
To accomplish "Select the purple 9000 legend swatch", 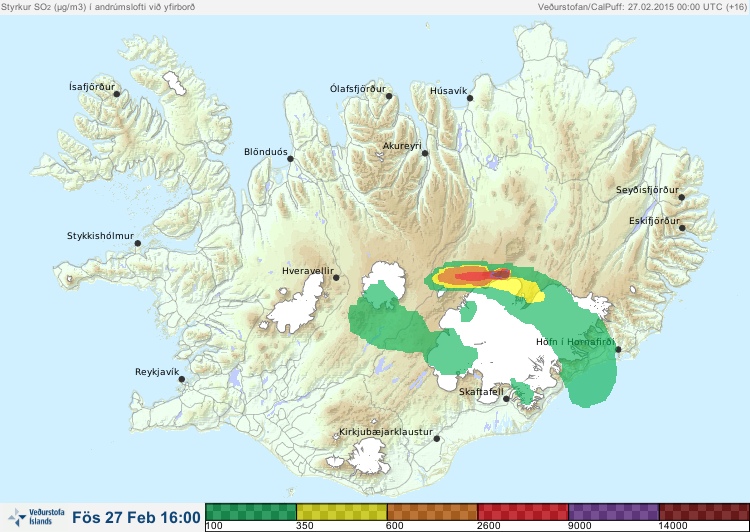I will 614,512.
